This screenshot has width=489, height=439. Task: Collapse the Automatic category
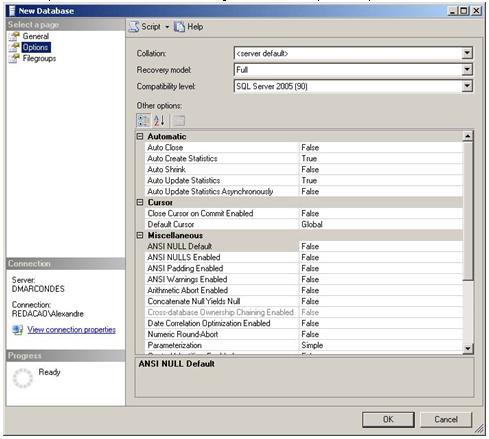(140, 136)
